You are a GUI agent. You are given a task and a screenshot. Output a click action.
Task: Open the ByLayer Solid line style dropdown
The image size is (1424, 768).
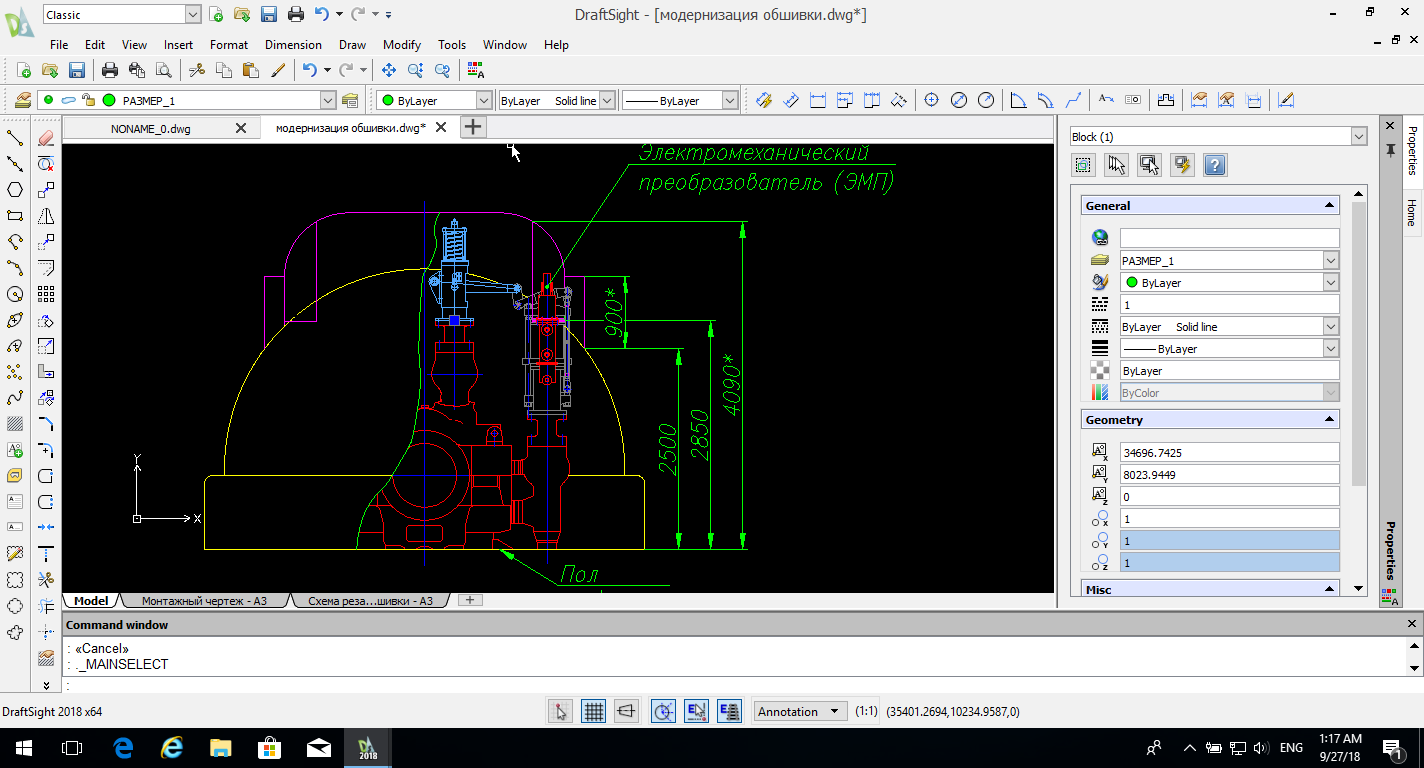click(x=607, y=100)
